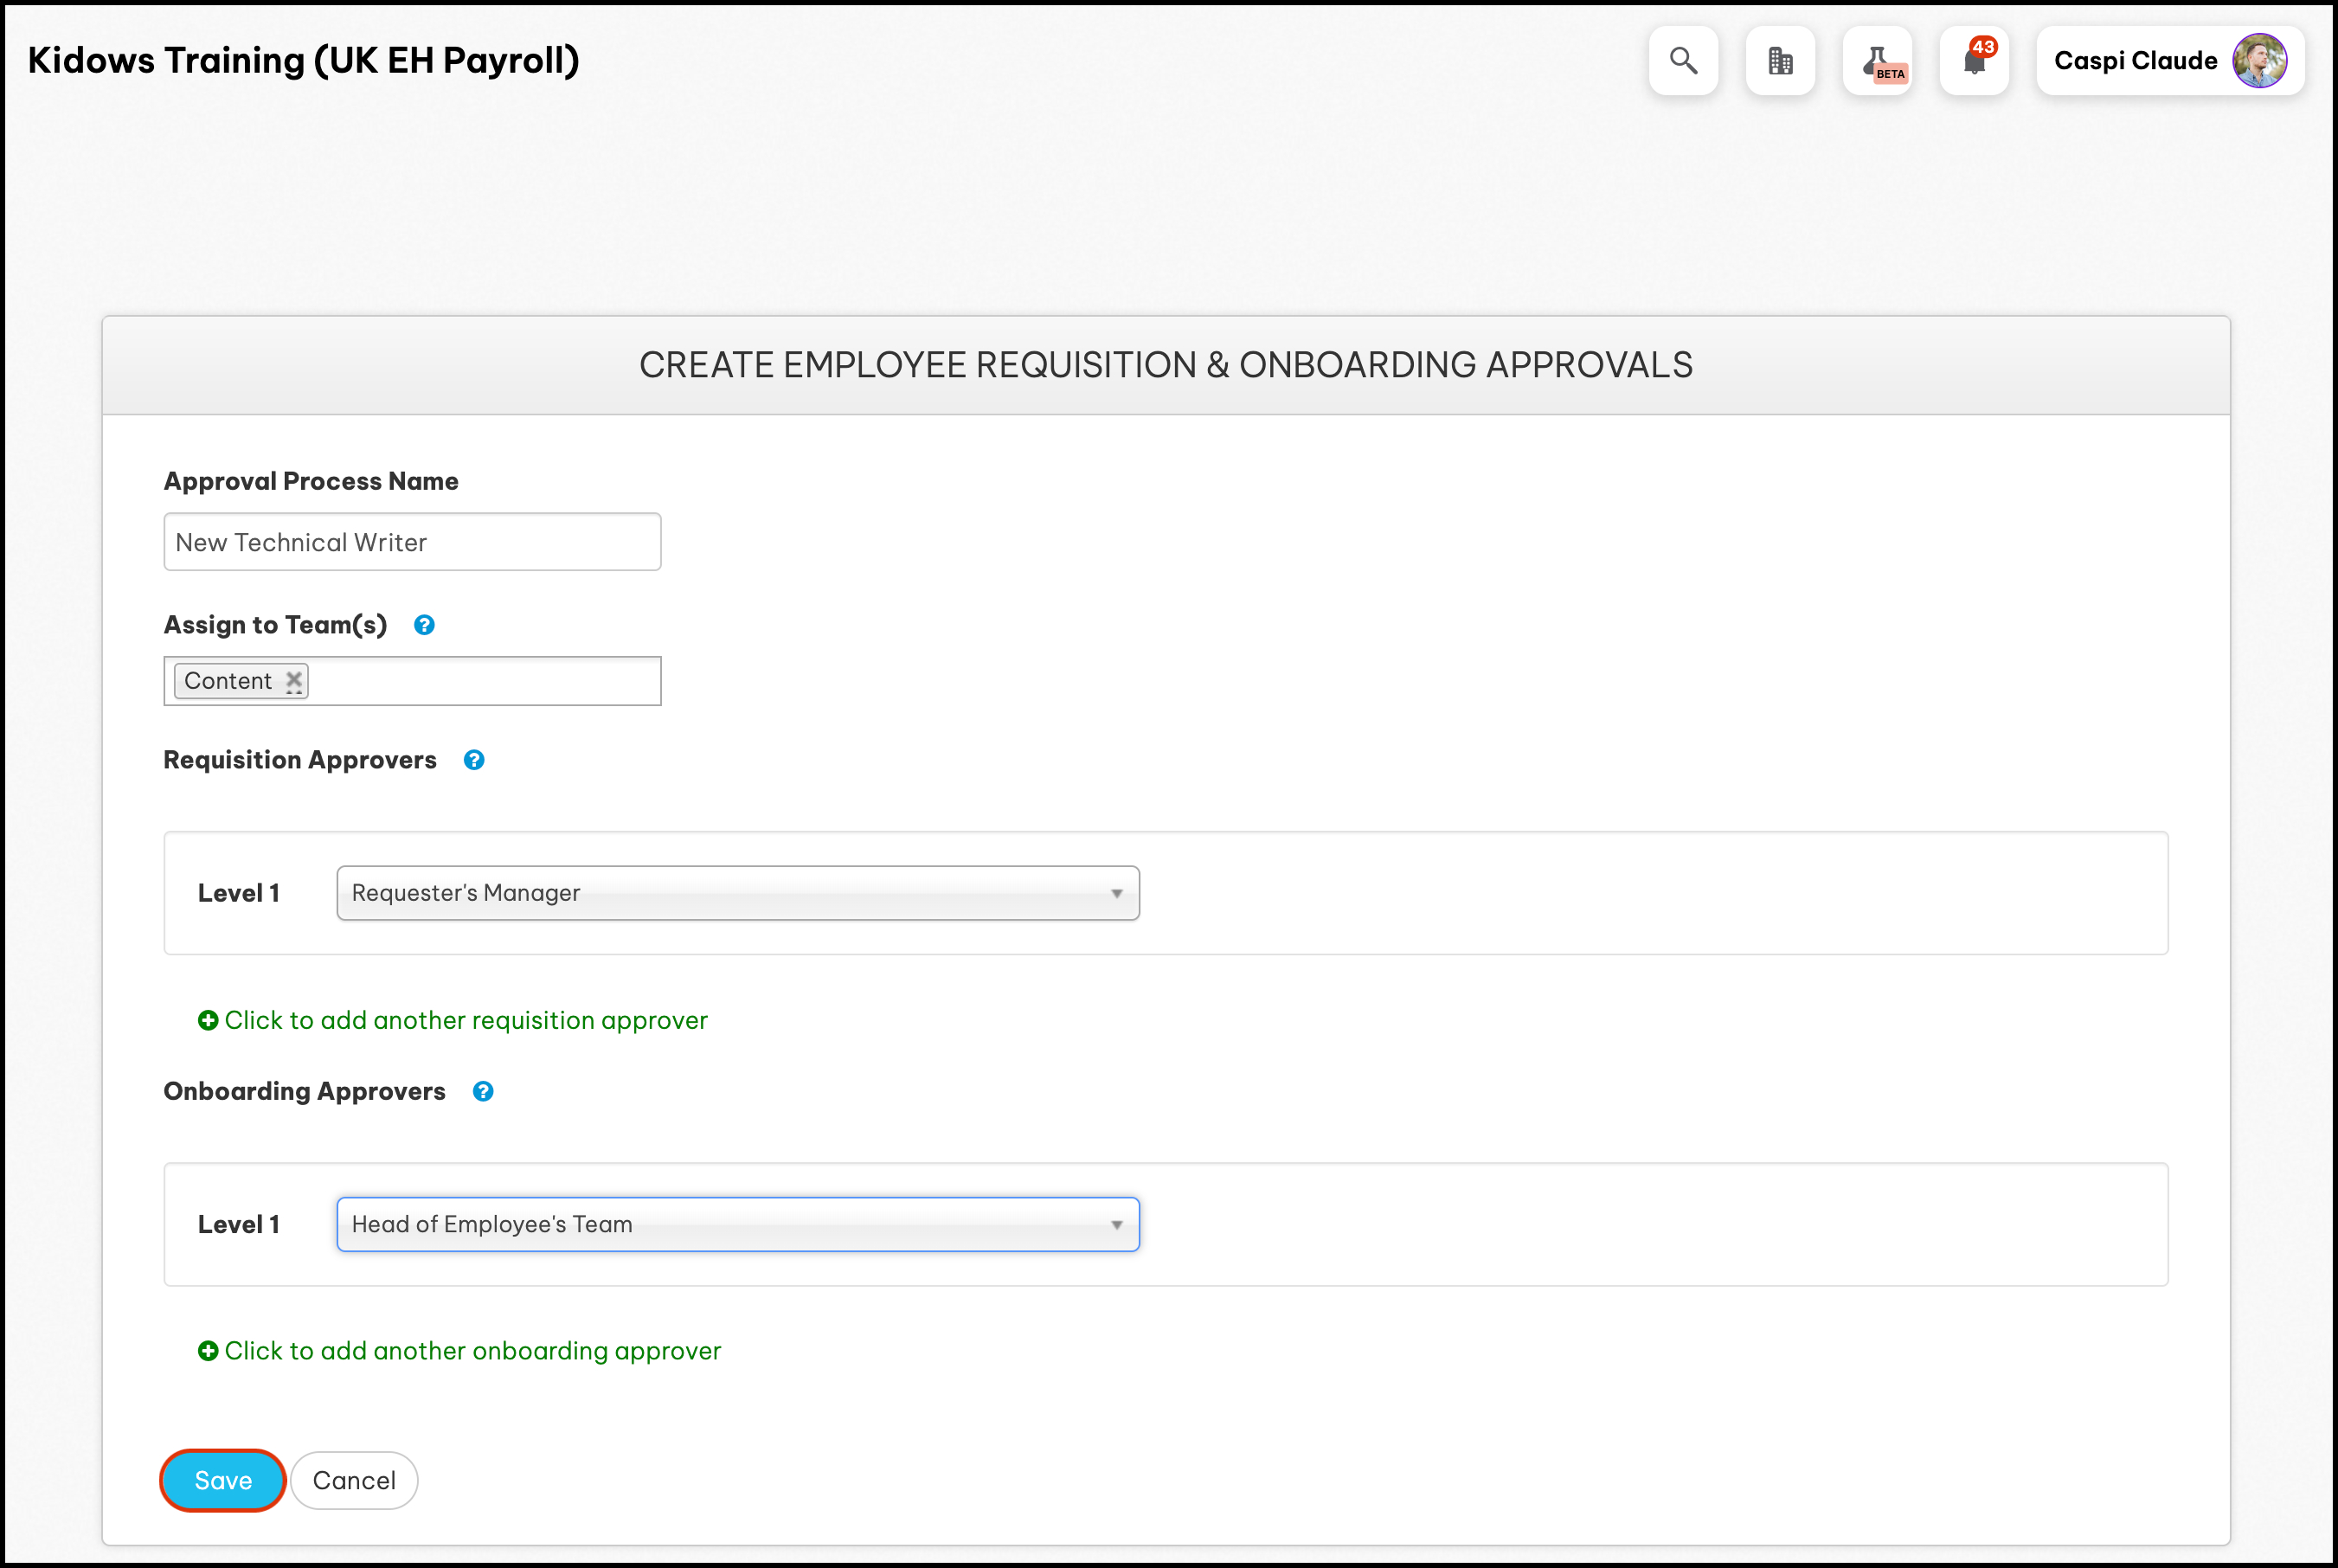Viewport: 2338px width, 1568px height.
Task: Open the BETA flask icon
Action: click(x=1877, y=61)
